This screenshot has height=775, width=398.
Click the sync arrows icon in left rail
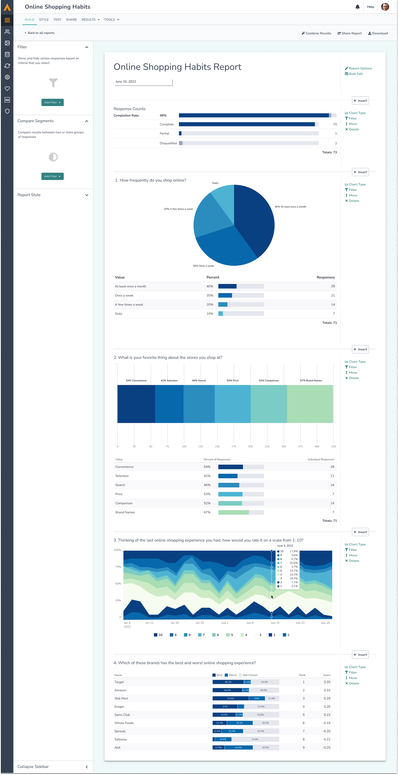[x=7, y=66]
